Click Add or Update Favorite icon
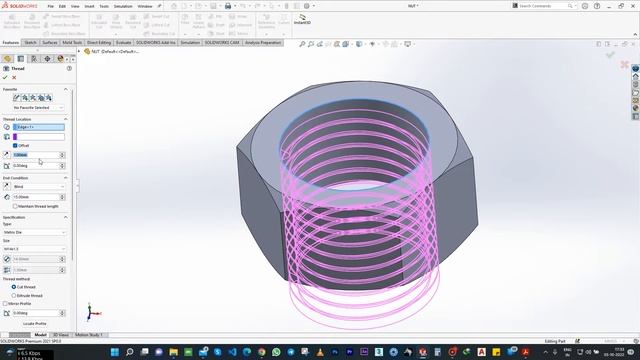Viewport: 640px width, 360px height. click(x=25, y=98)
